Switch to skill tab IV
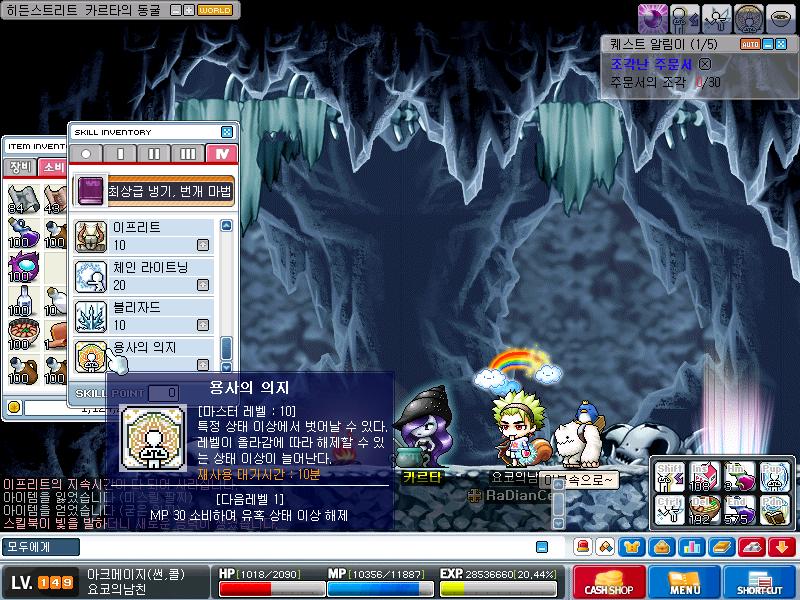800x600 pixels. tap(221, 154)
